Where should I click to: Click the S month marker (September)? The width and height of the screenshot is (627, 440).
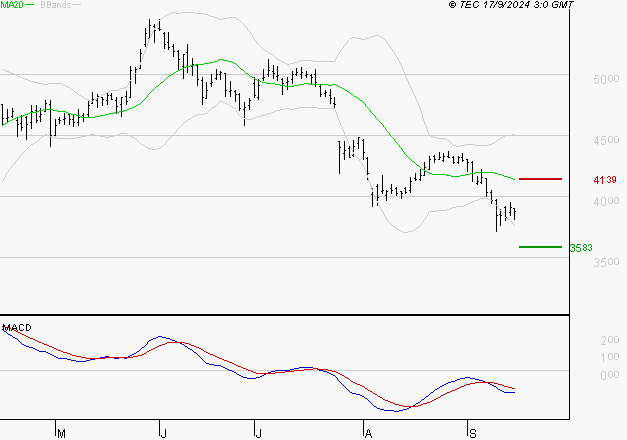pyautogui.click(x=473, y=434)
